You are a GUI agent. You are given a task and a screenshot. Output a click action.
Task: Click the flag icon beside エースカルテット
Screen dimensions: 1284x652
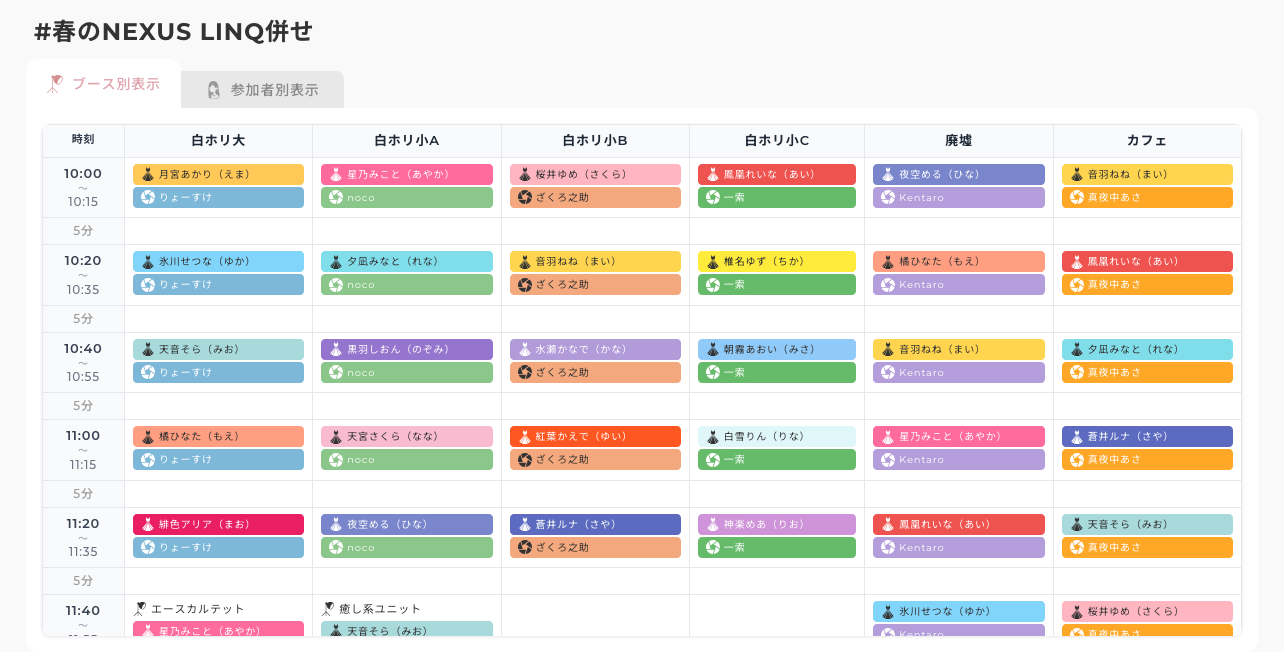click(140, 609)
